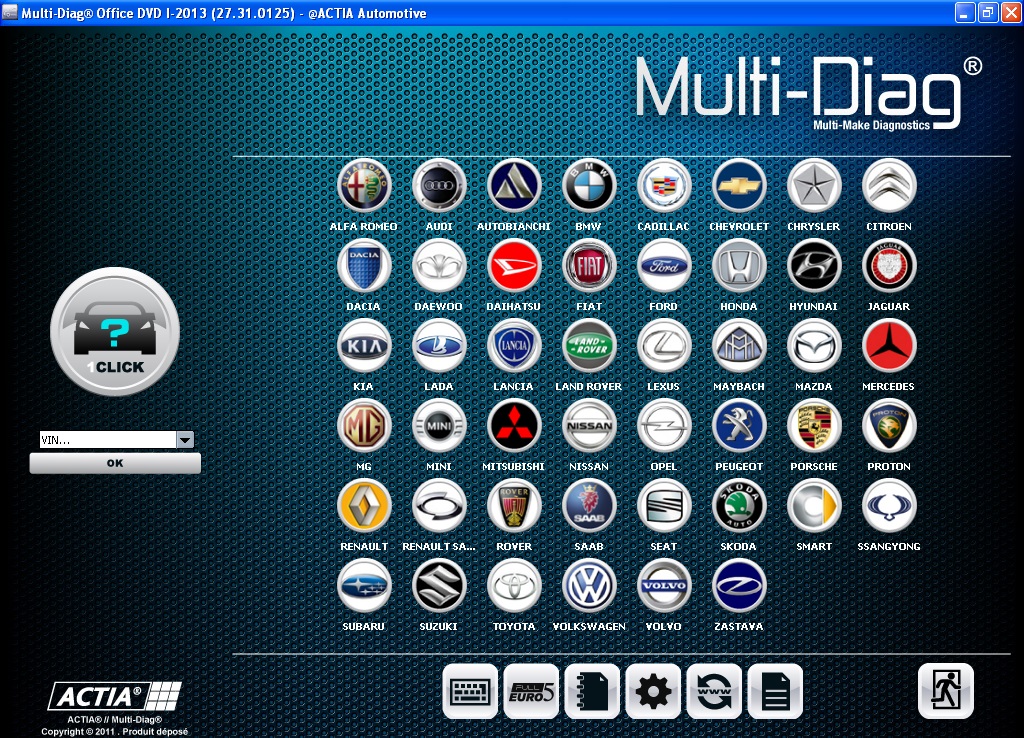1024x738 pixels.
Task: Select the Ford oval logo
Action: tap(664, 266)
